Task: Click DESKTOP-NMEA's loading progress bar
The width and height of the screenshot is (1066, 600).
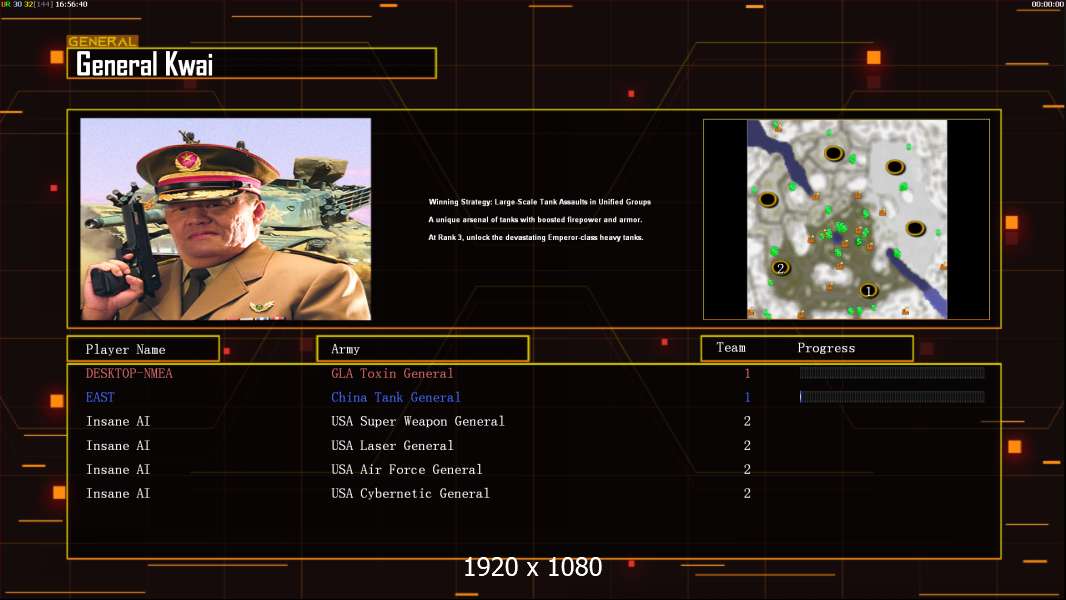Action: (x=892, y=372)
